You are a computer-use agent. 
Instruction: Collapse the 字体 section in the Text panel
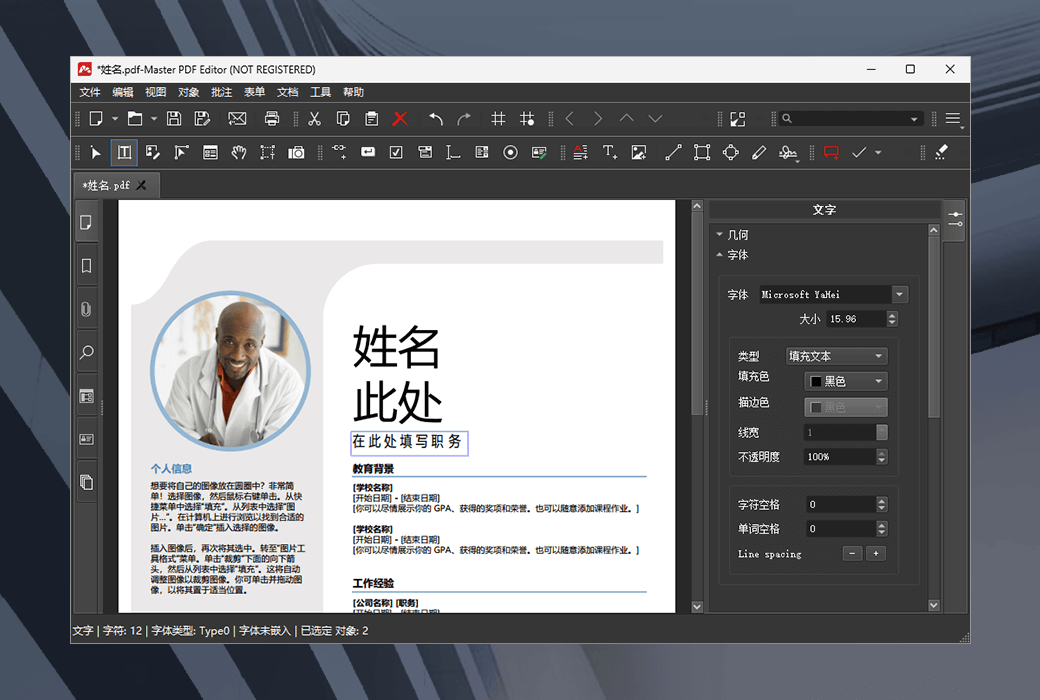point(719,255)
